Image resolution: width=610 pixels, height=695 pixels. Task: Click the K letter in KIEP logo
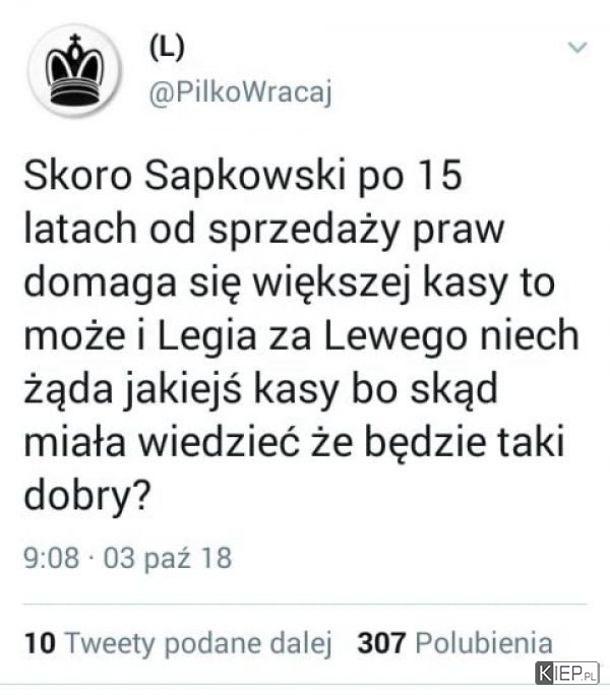[x=544, y=673]
